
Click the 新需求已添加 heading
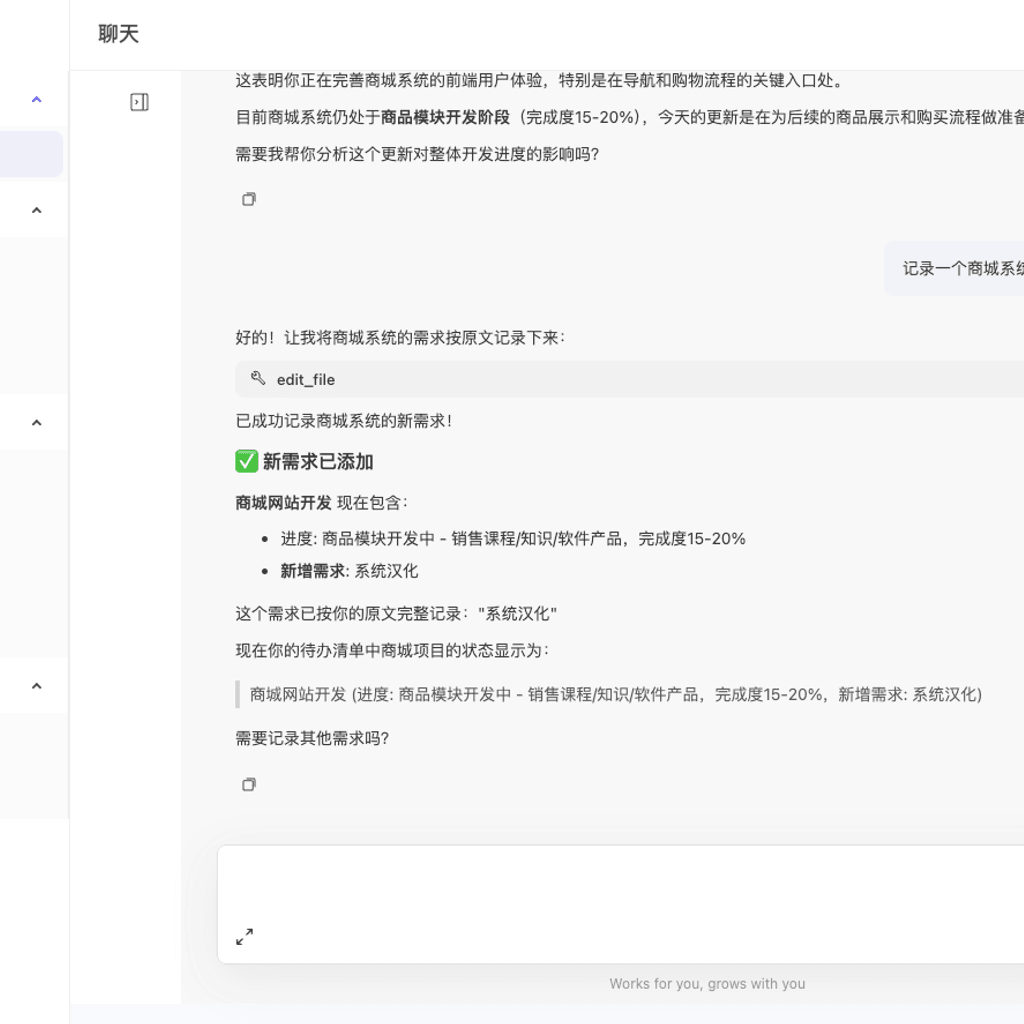(x=318, y=462)
